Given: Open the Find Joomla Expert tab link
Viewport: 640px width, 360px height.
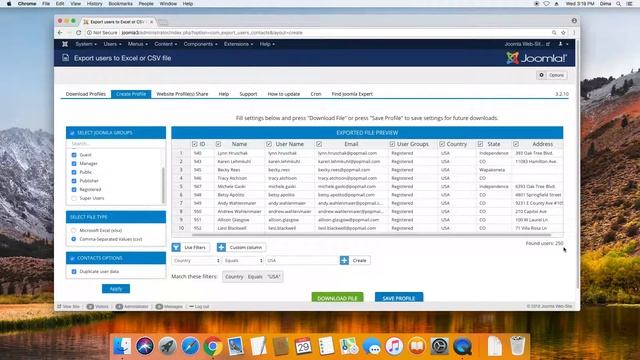Looking at the screenshot, I should click(x=352, y=94).
